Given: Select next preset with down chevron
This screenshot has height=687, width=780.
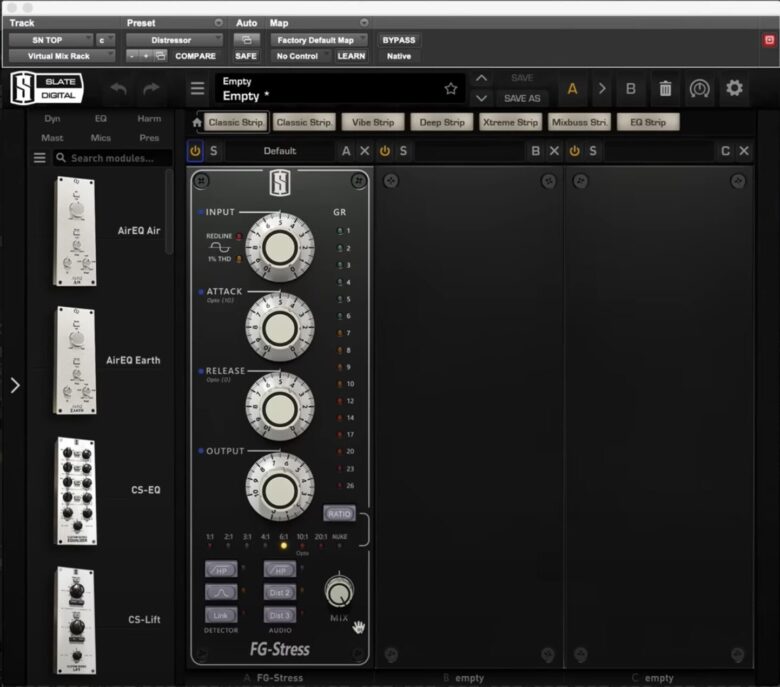Looking at the screenshot, I should click(481, 98).
